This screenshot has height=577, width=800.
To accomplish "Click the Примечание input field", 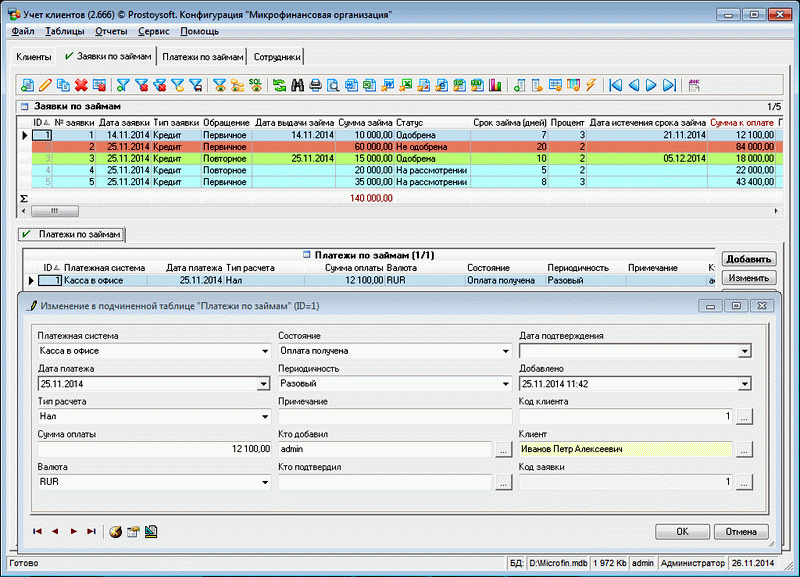I will point(394,416).
